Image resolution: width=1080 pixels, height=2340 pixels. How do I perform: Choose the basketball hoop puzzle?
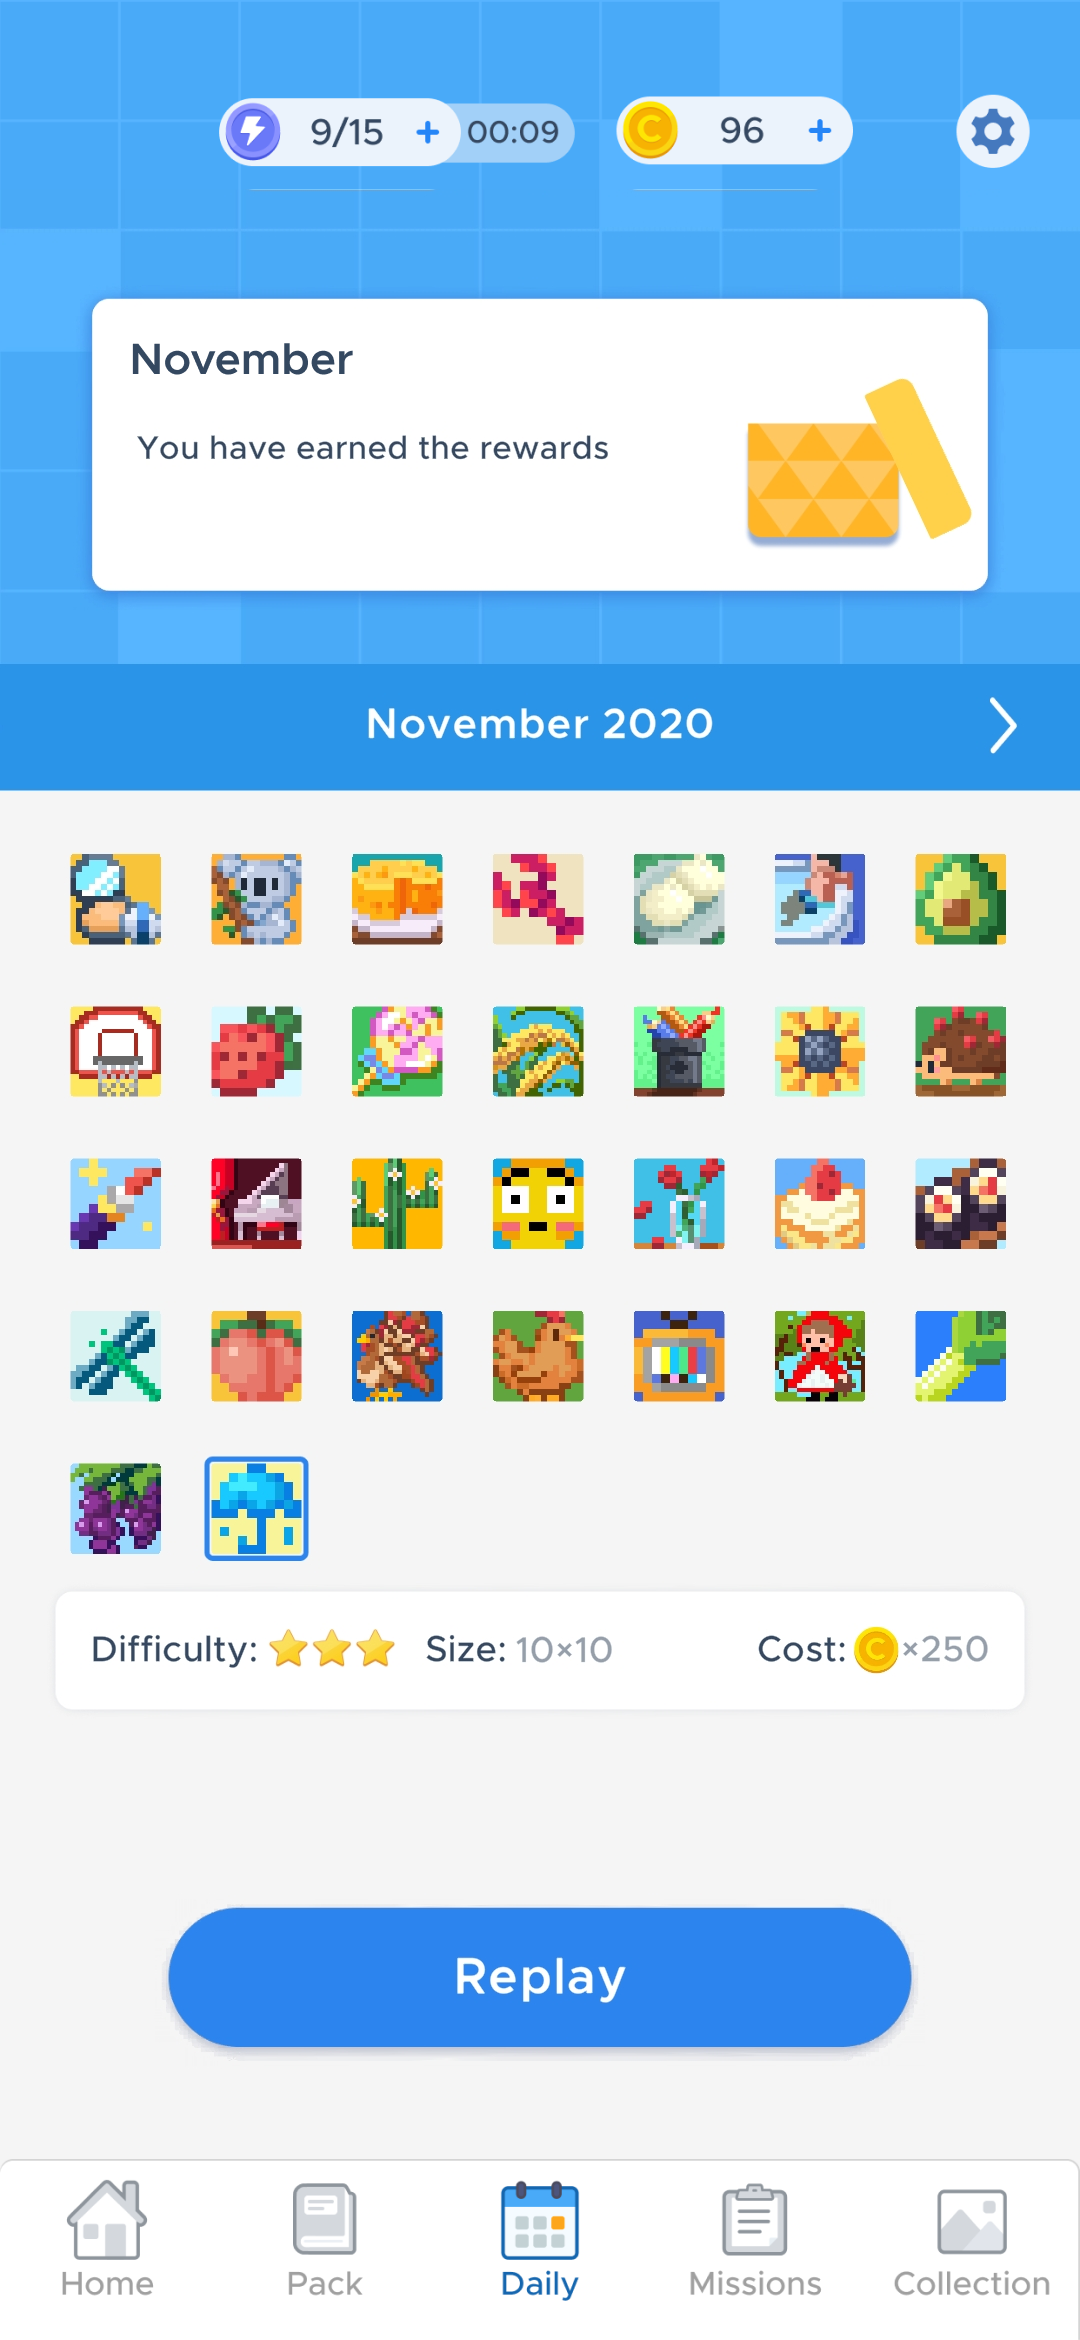tap(116, 1051)
